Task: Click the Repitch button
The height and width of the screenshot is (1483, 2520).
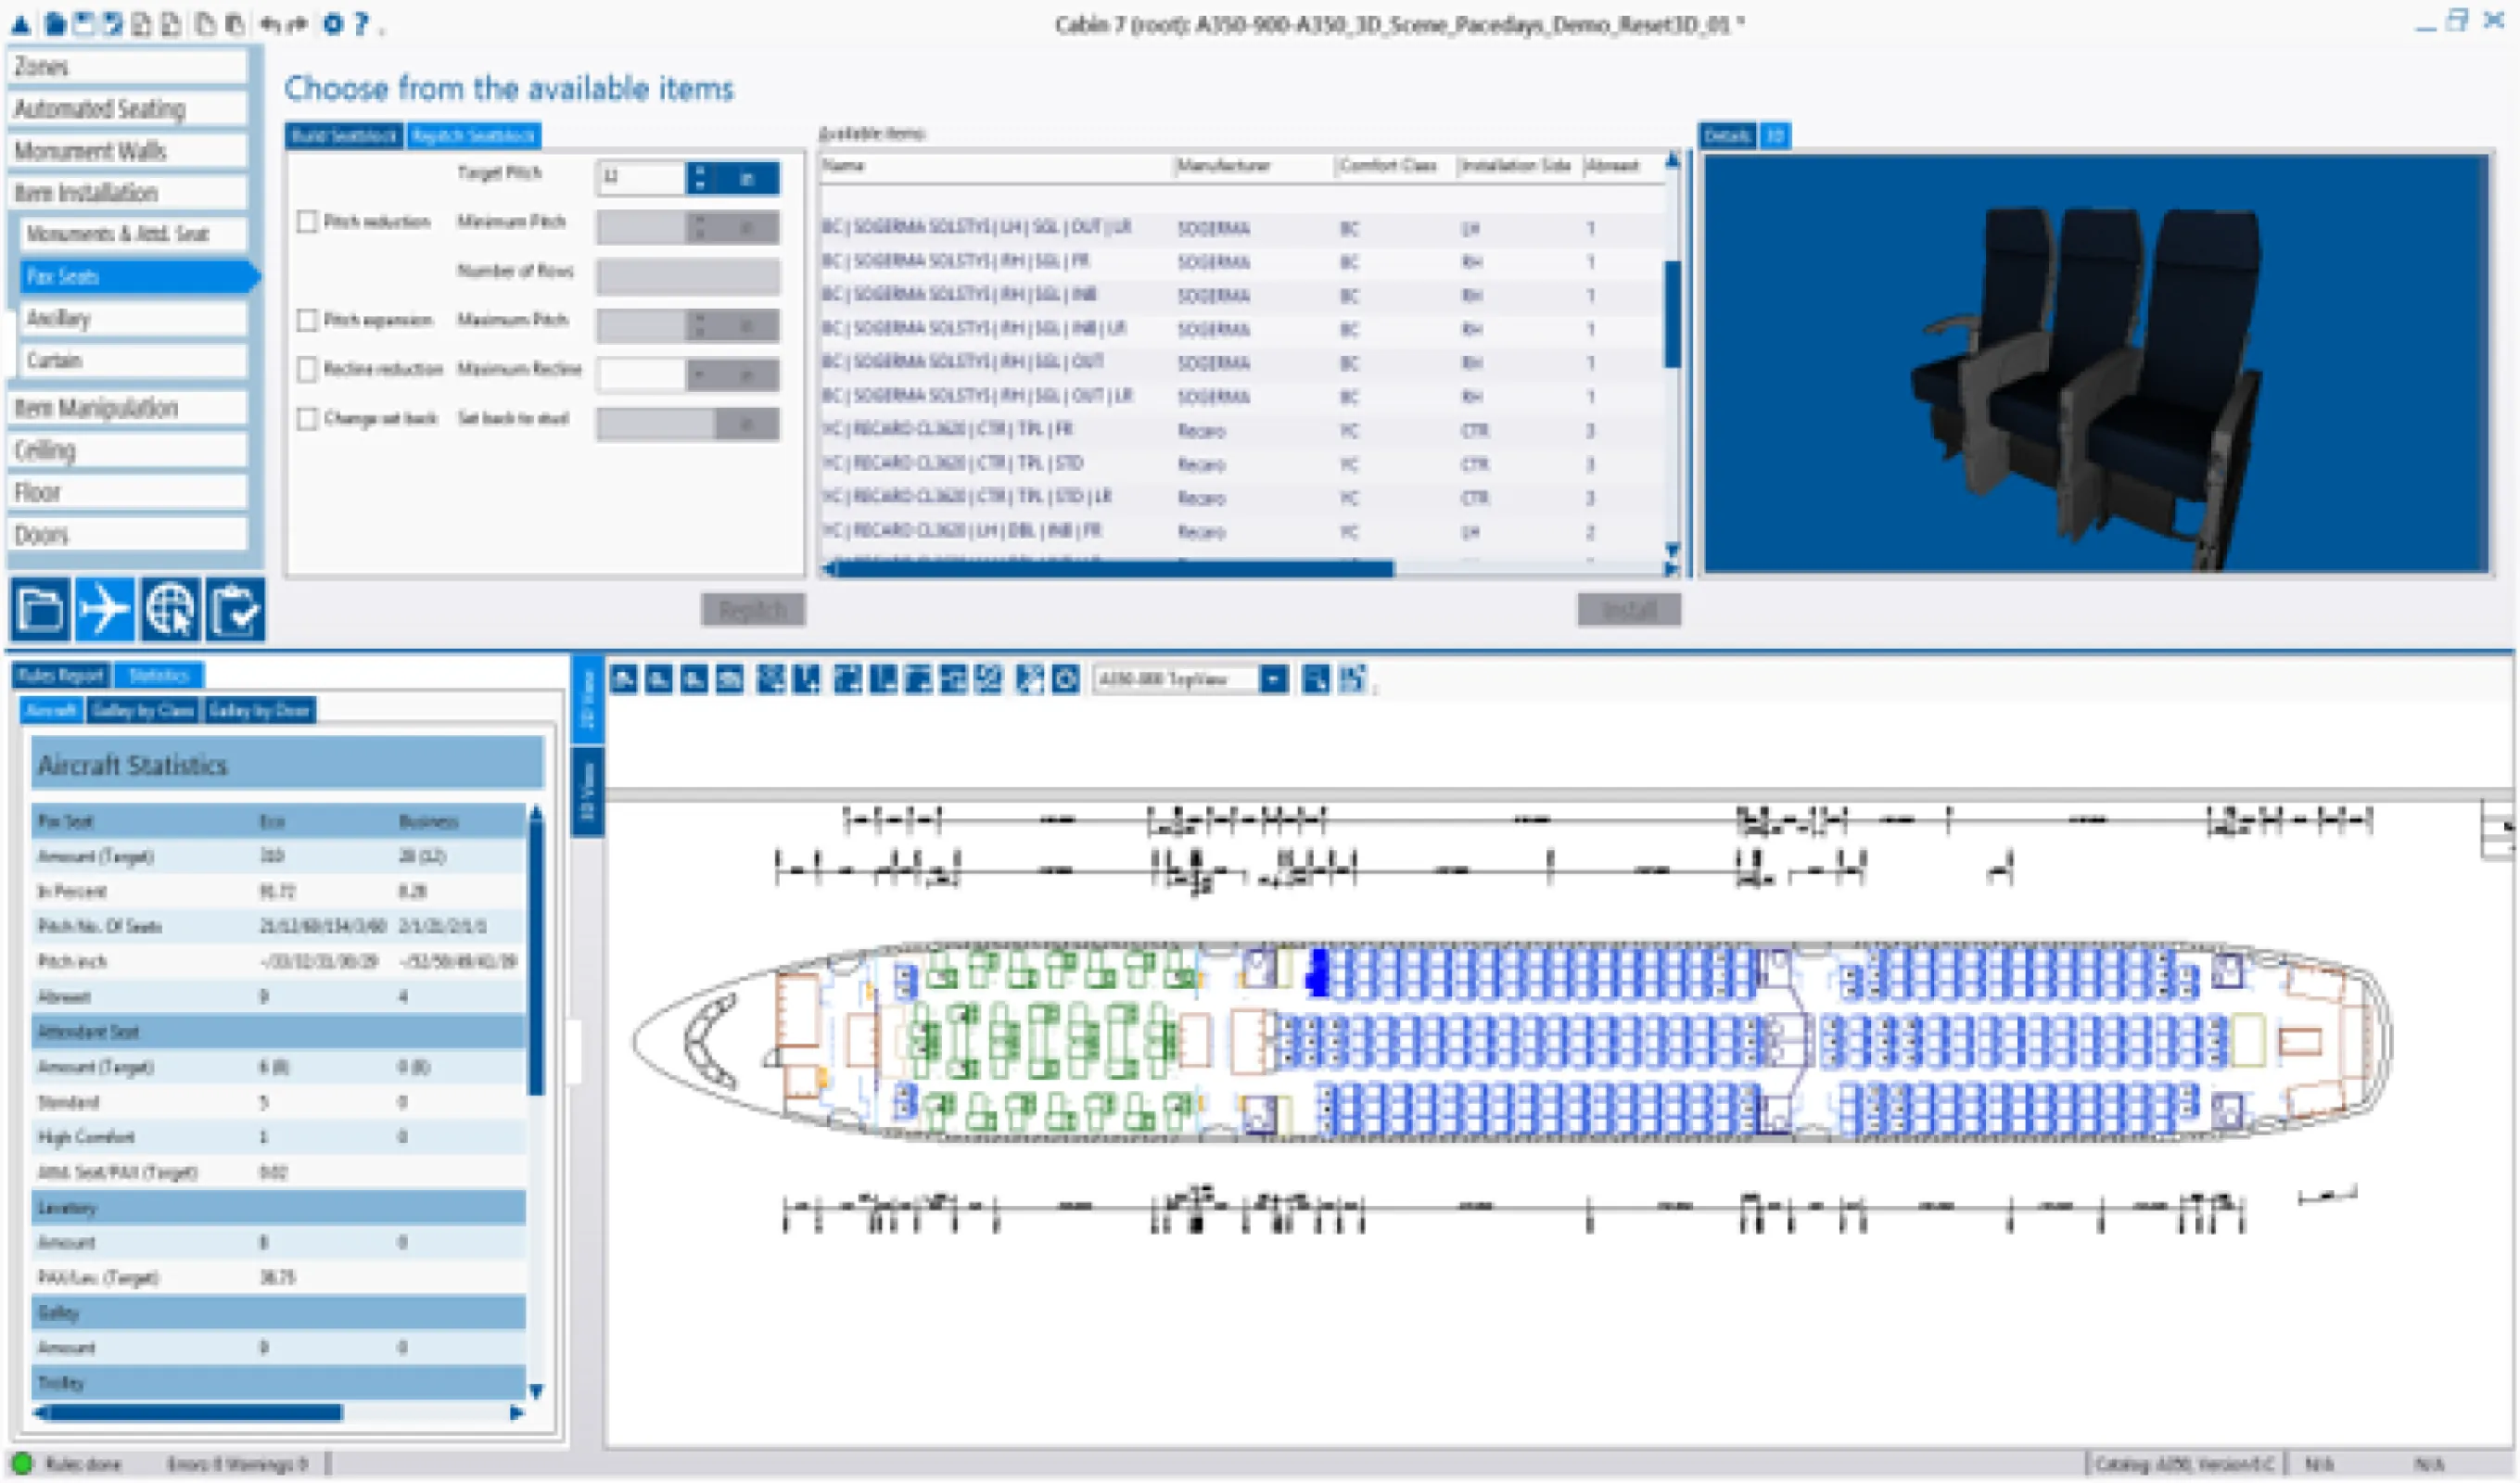Action: 752,610
